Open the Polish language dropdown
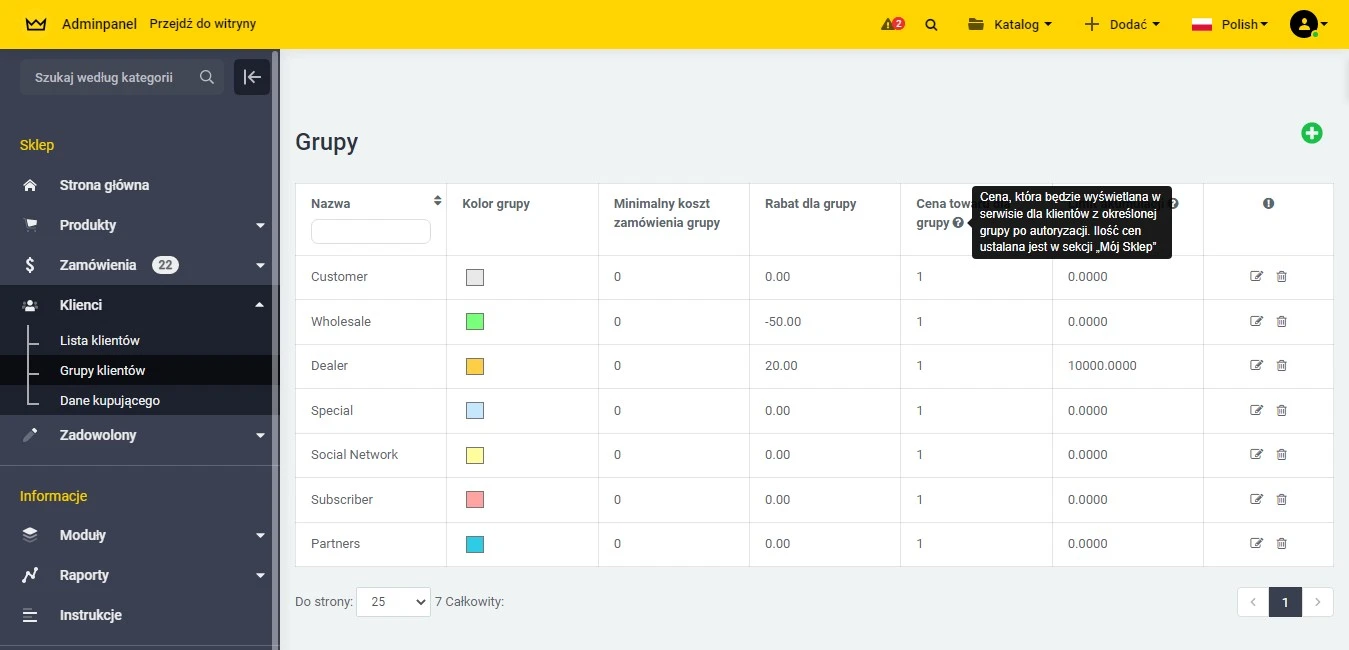The width and height of the screenshot is (1349, 650). 1229,24
